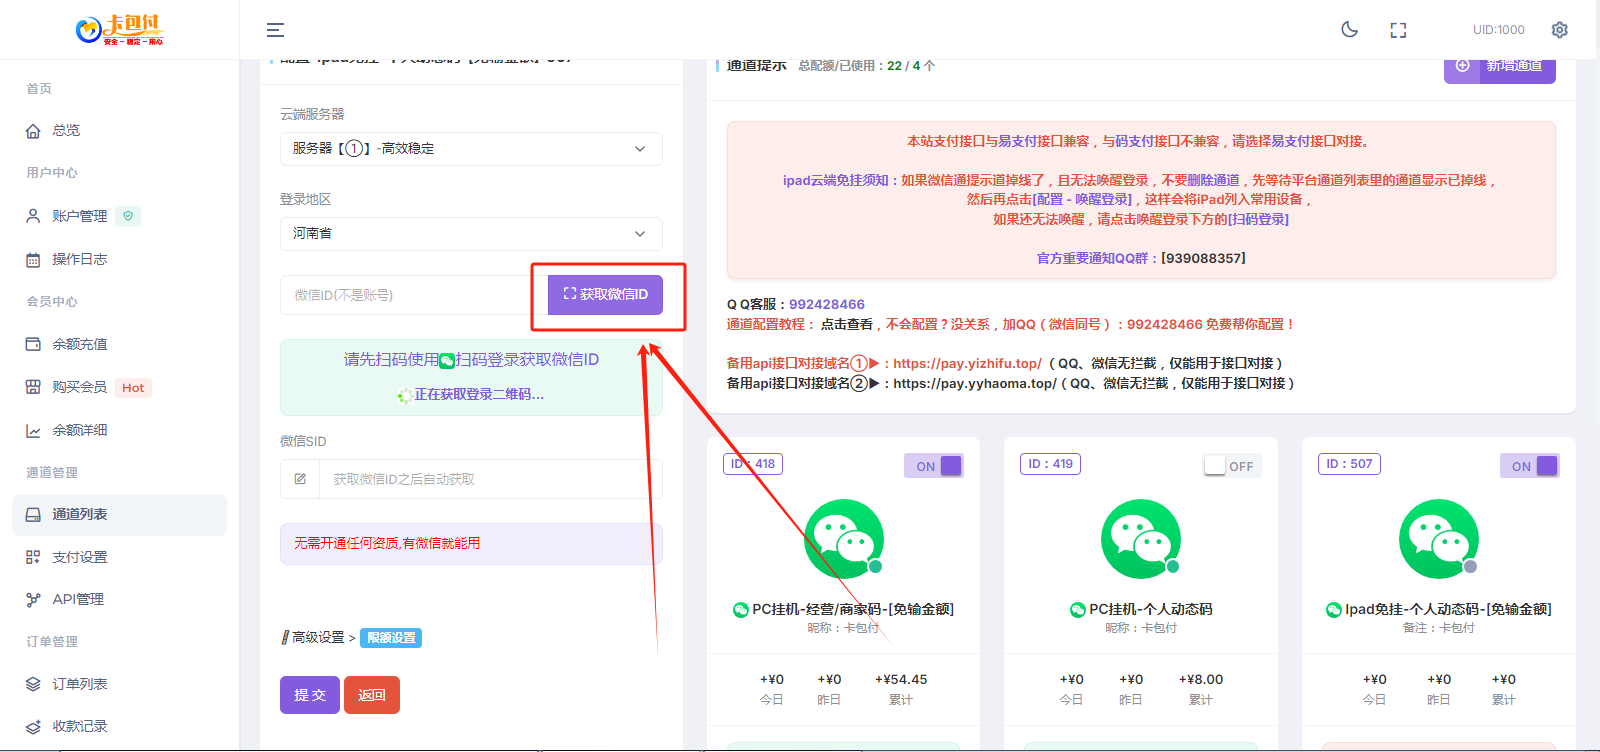Click ID : 419 badge

point(1051,464)
